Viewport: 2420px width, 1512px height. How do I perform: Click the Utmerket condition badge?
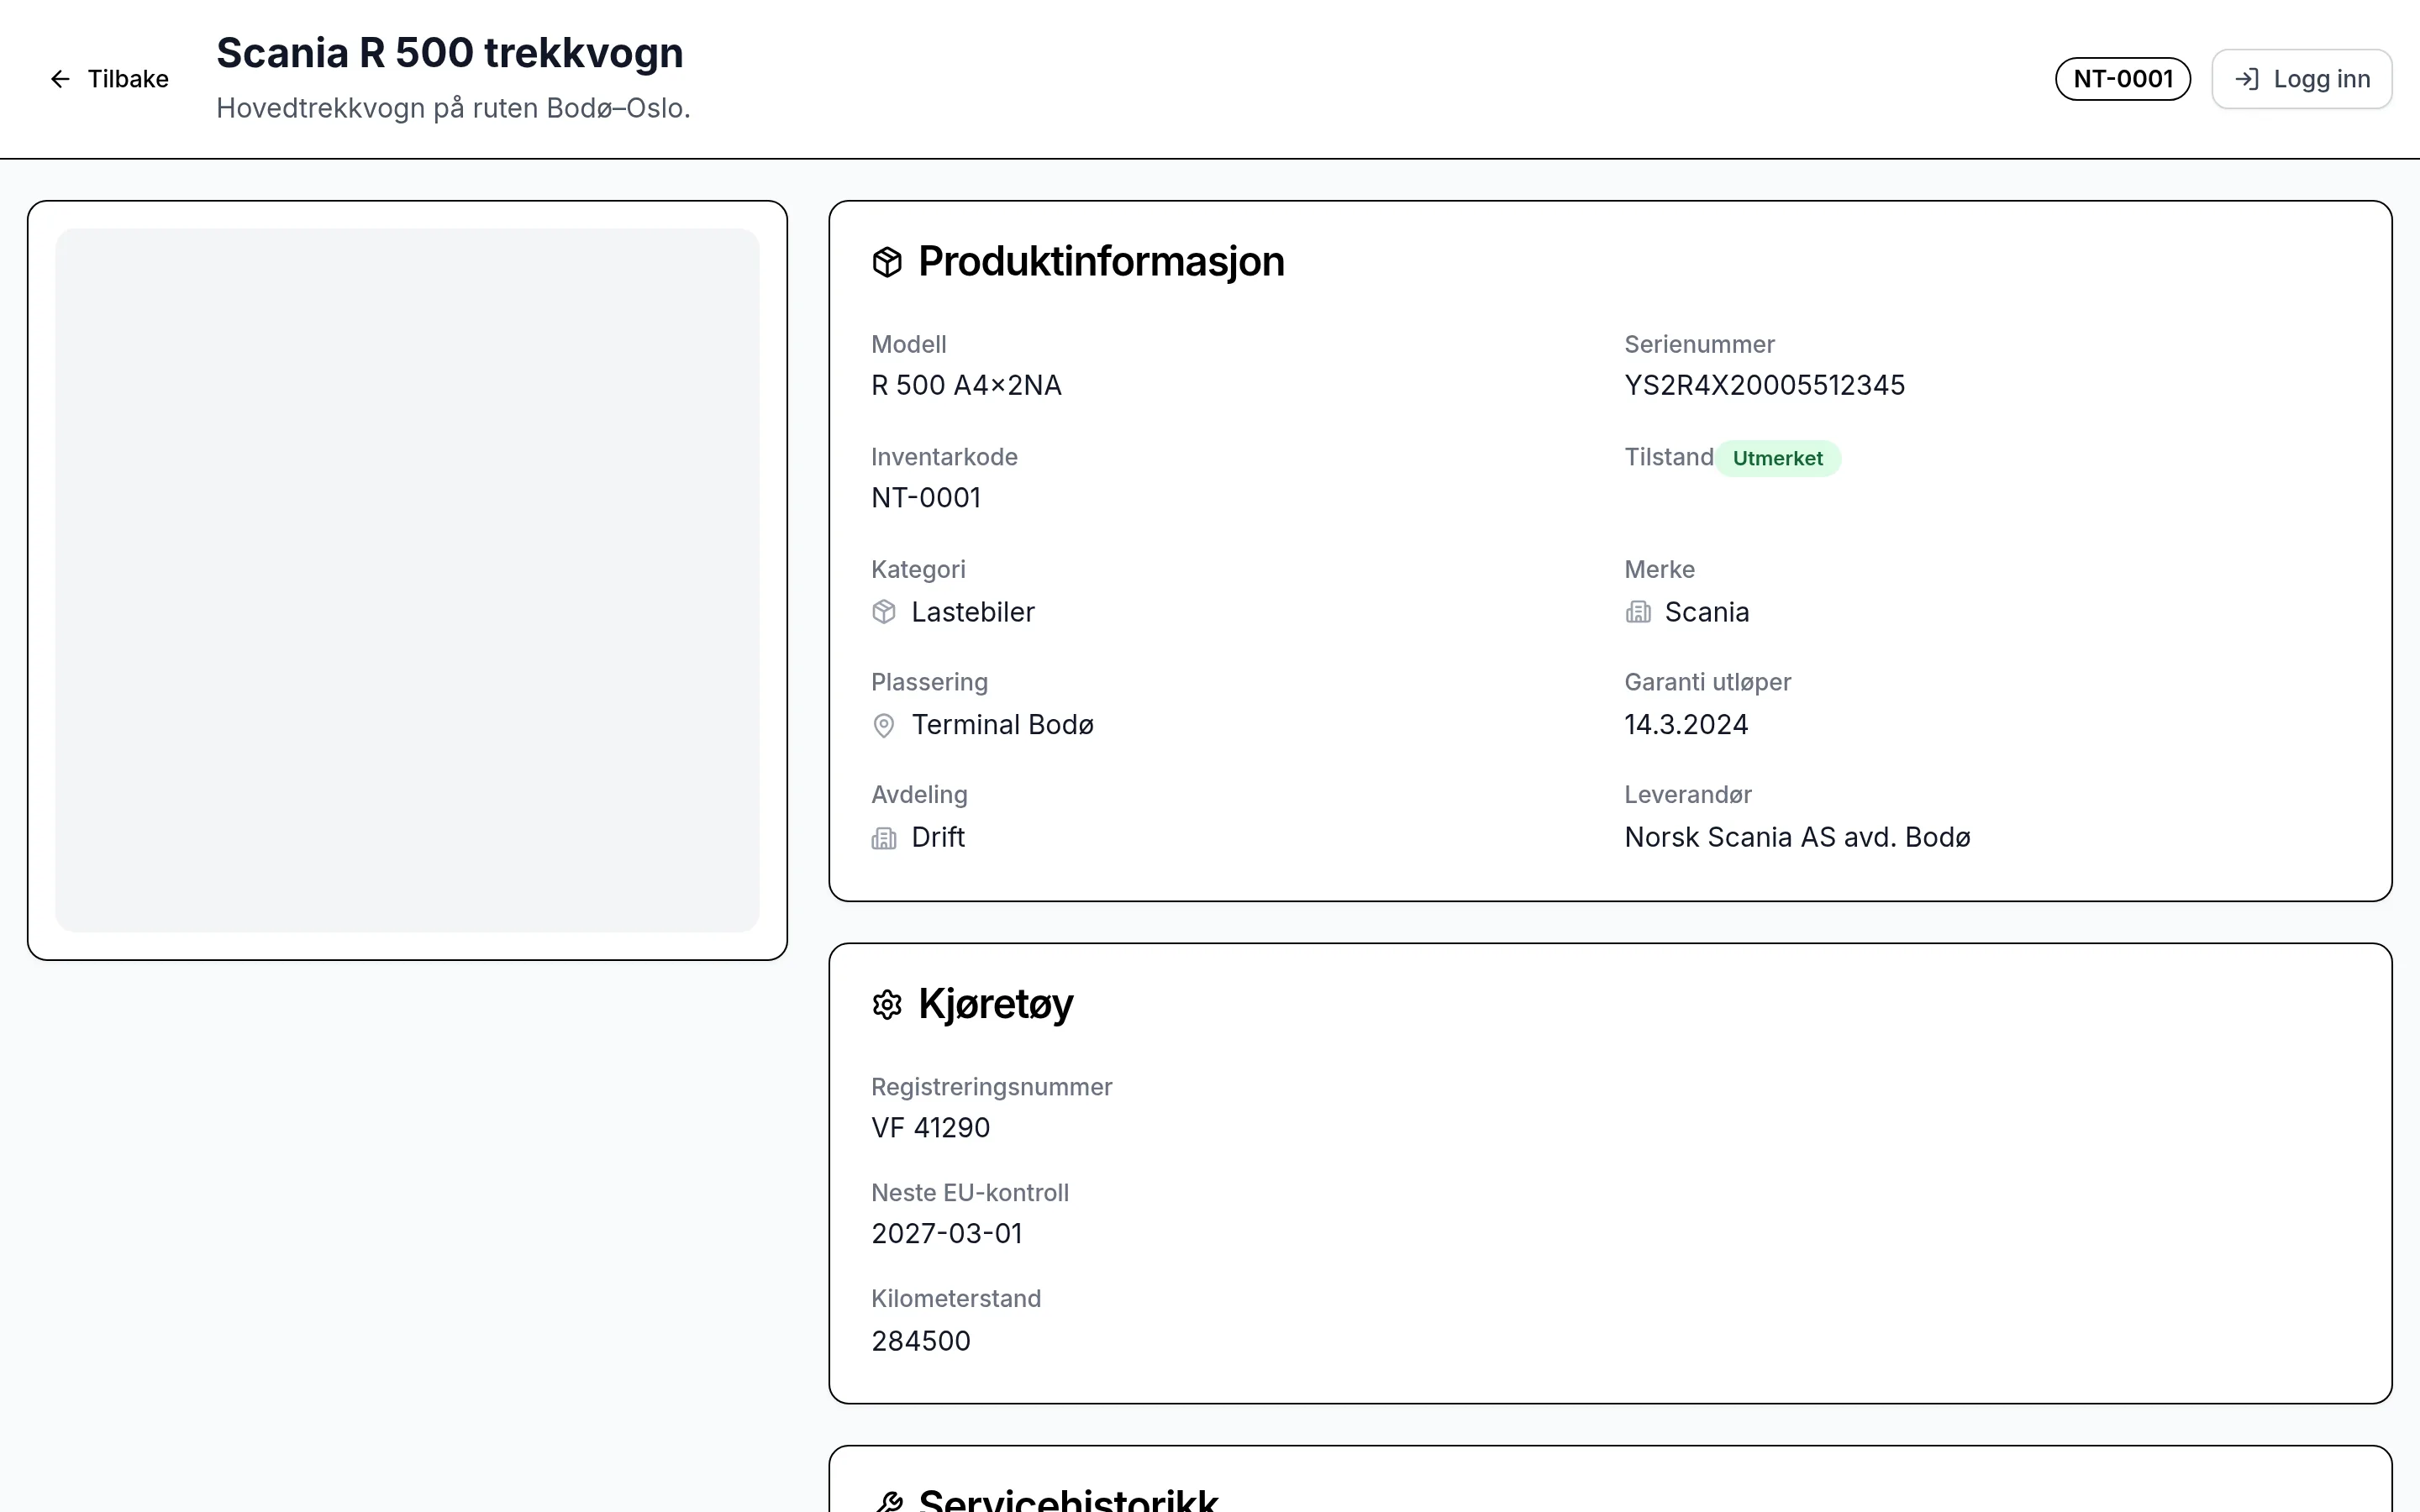point(1777,458)
